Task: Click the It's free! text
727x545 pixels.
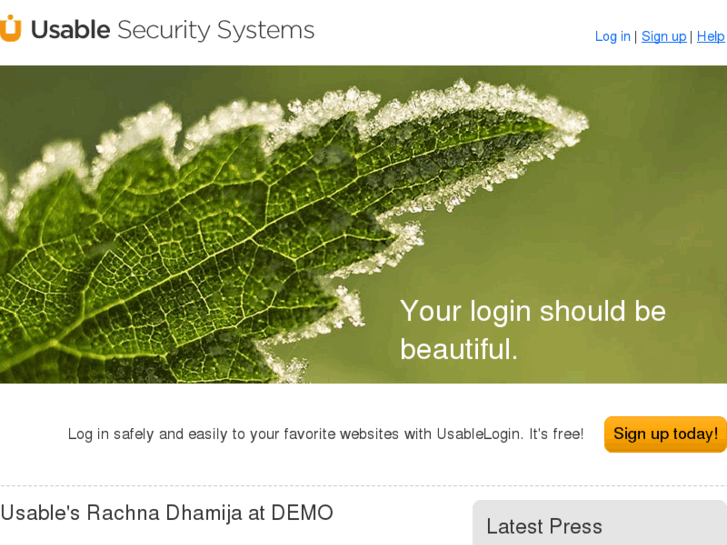Action: 556,434
